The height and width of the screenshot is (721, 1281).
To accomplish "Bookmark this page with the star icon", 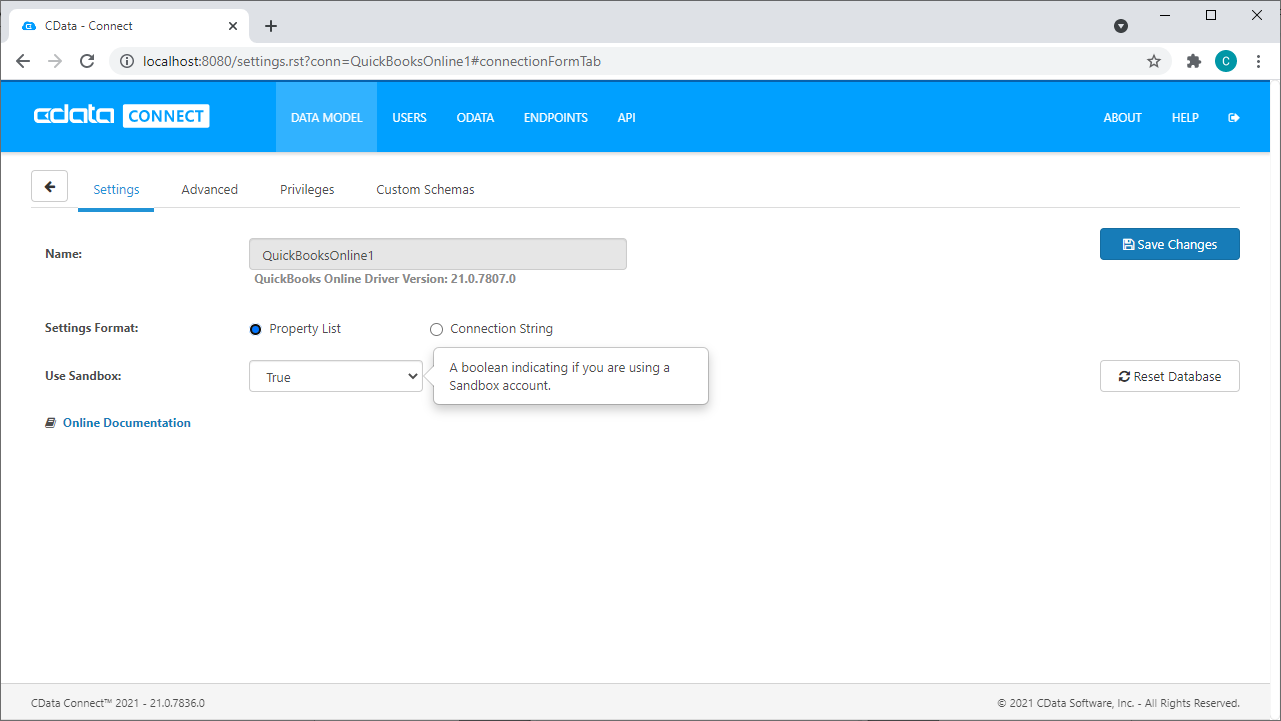I will click(x=1154, y=61).
